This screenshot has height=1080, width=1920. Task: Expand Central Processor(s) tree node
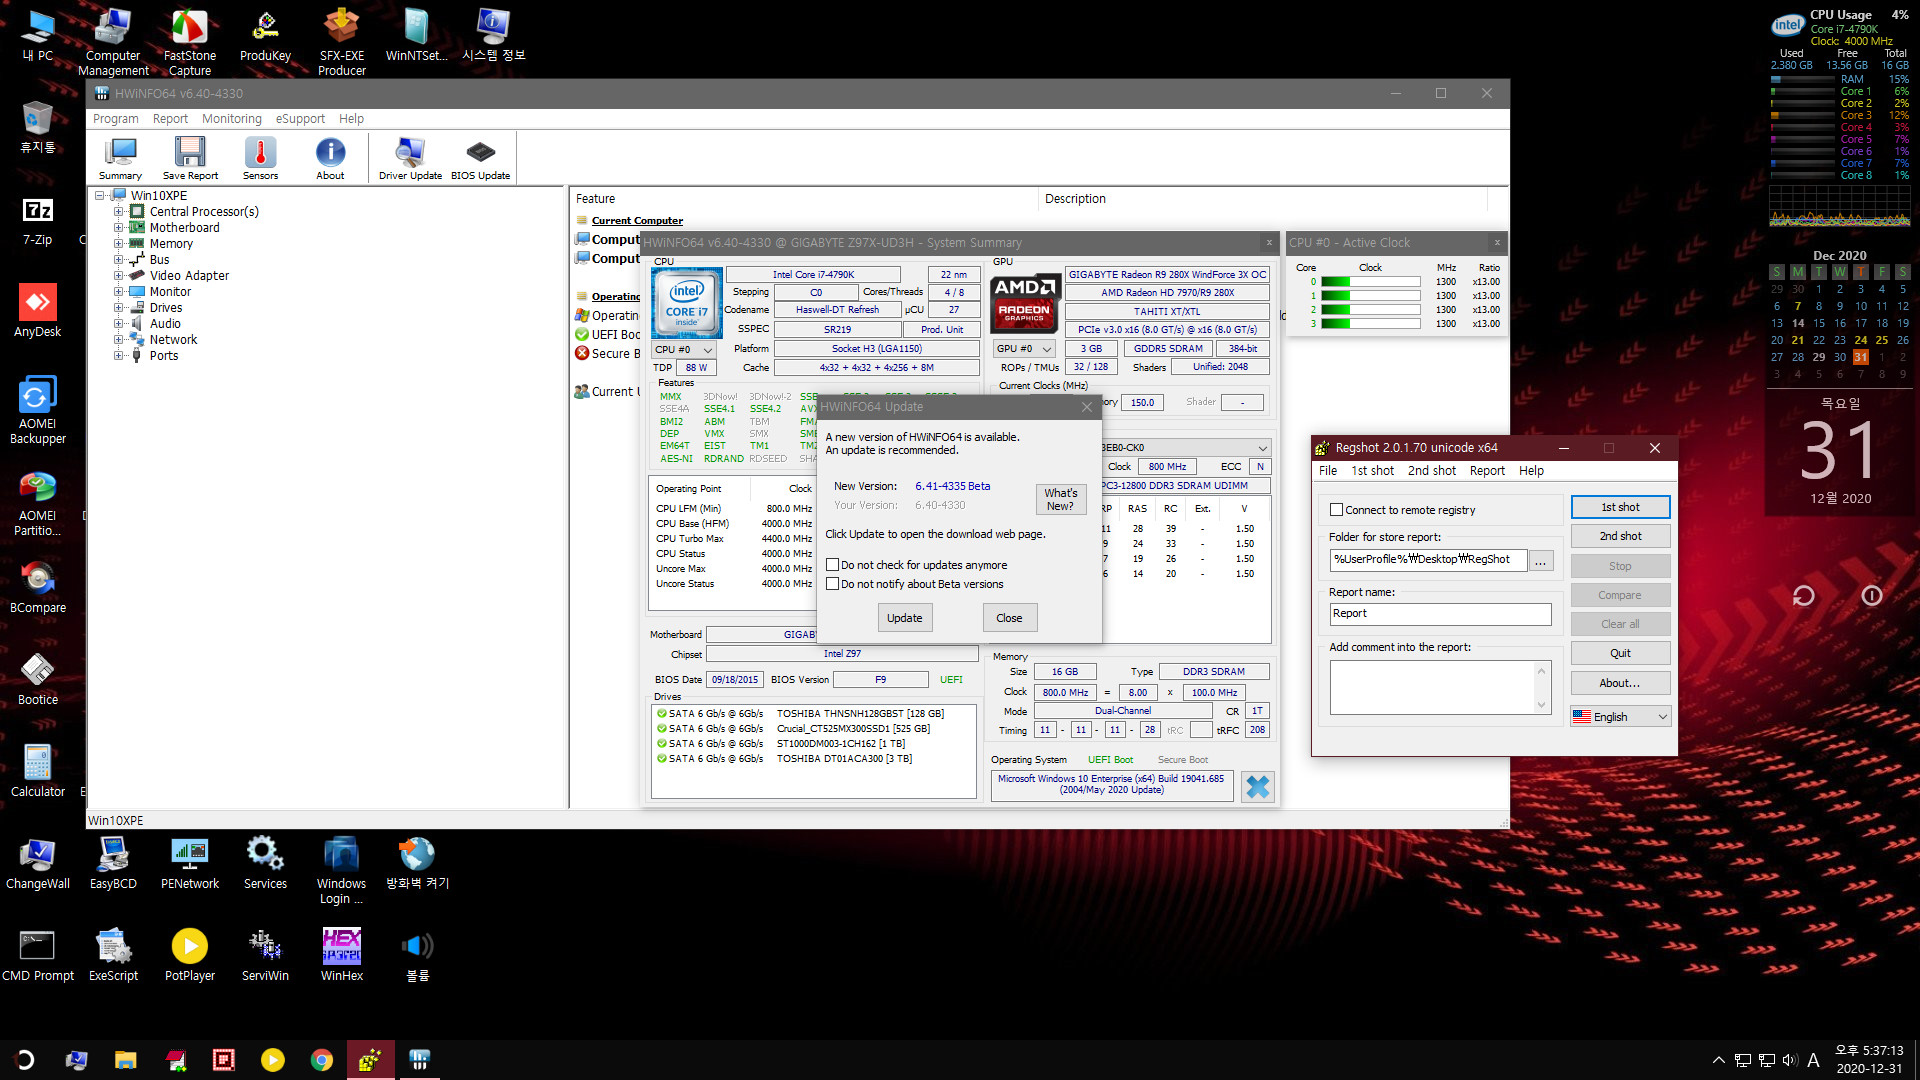point(118,212)
